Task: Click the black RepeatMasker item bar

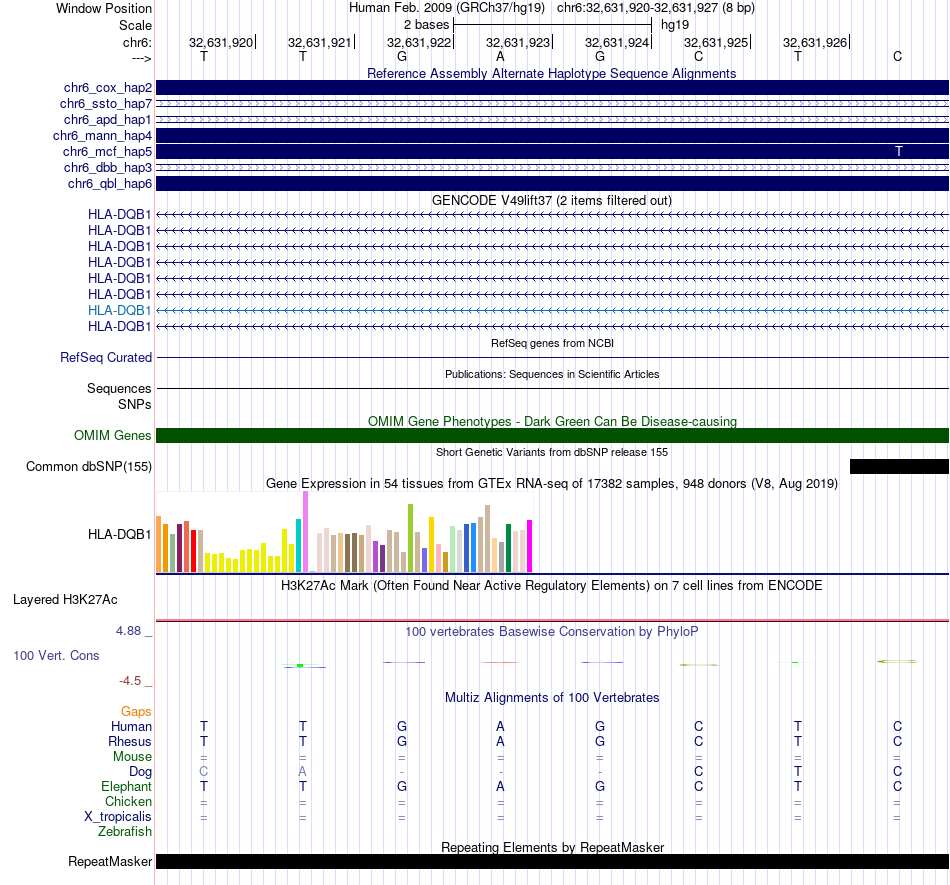Action: click(552, 861)
